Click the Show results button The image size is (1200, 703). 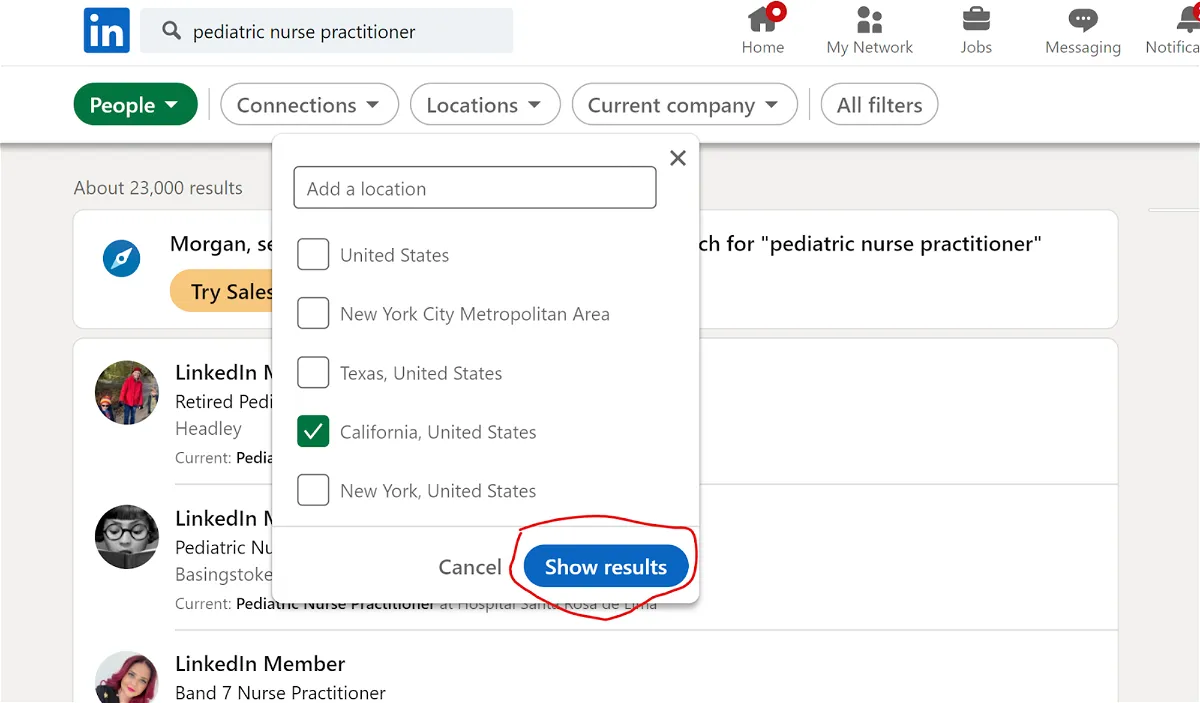[606, 567]
